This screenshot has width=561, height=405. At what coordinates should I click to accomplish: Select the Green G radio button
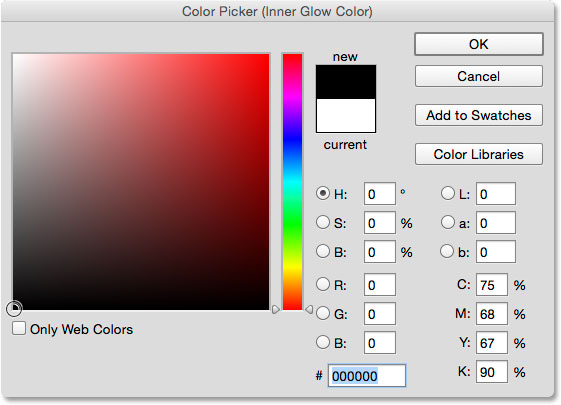click(323, 313)
